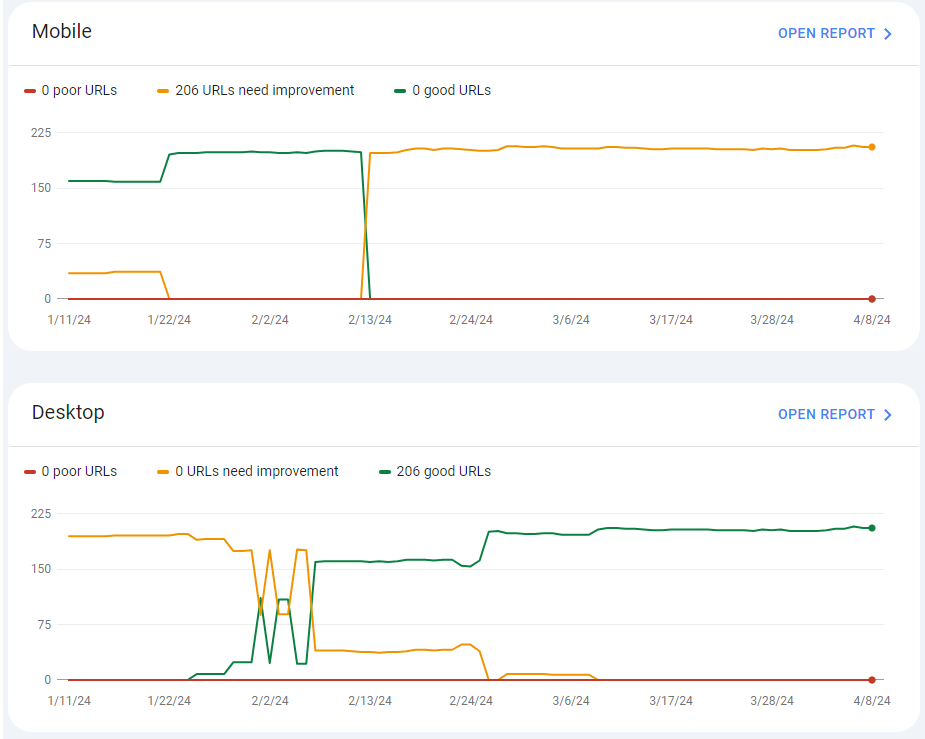Open the Desktop report link
925x739 pixels.
coord(834,415)
